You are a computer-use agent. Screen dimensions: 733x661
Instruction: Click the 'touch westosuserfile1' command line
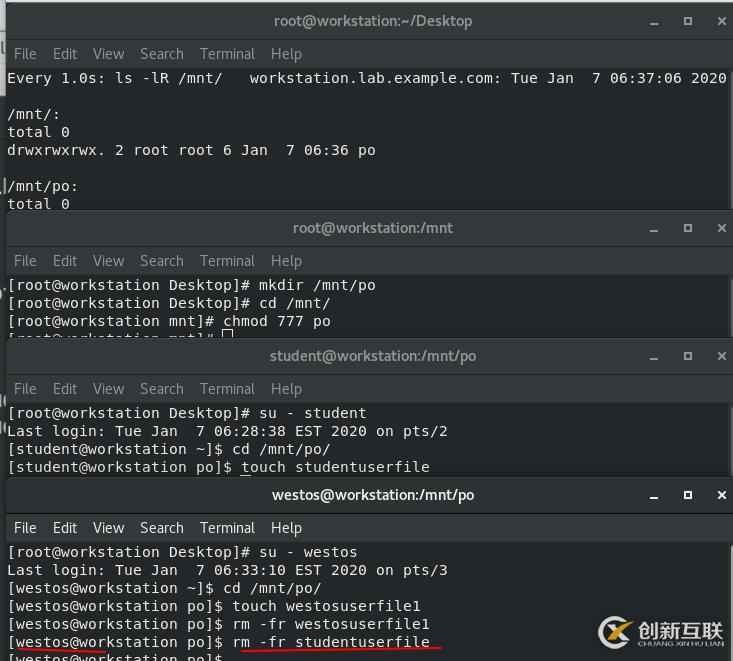(x=214, y=606)
